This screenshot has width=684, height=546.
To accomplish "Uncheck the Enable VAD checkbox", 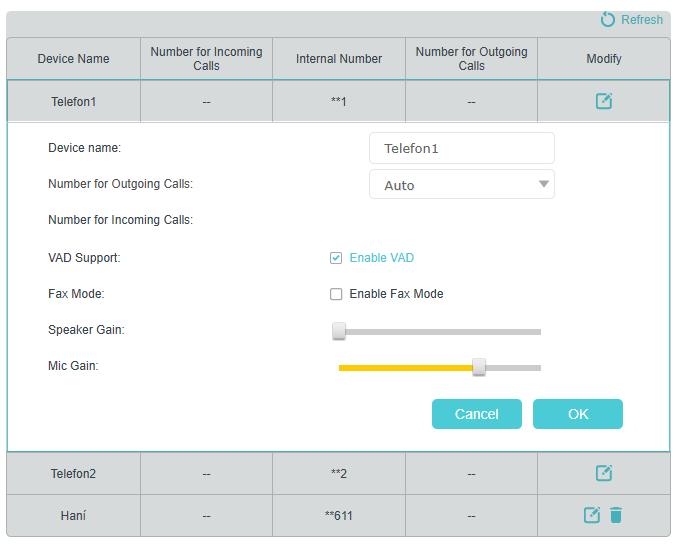I will pyautogui.click(x=336, y=258).
